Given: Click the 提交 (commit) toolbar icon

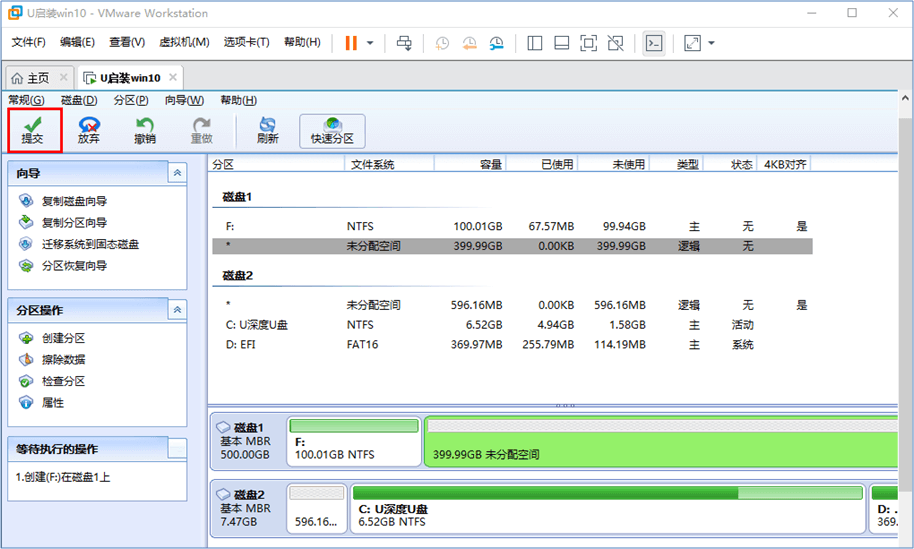Looking at the screenshot, I should click(33, 131).
